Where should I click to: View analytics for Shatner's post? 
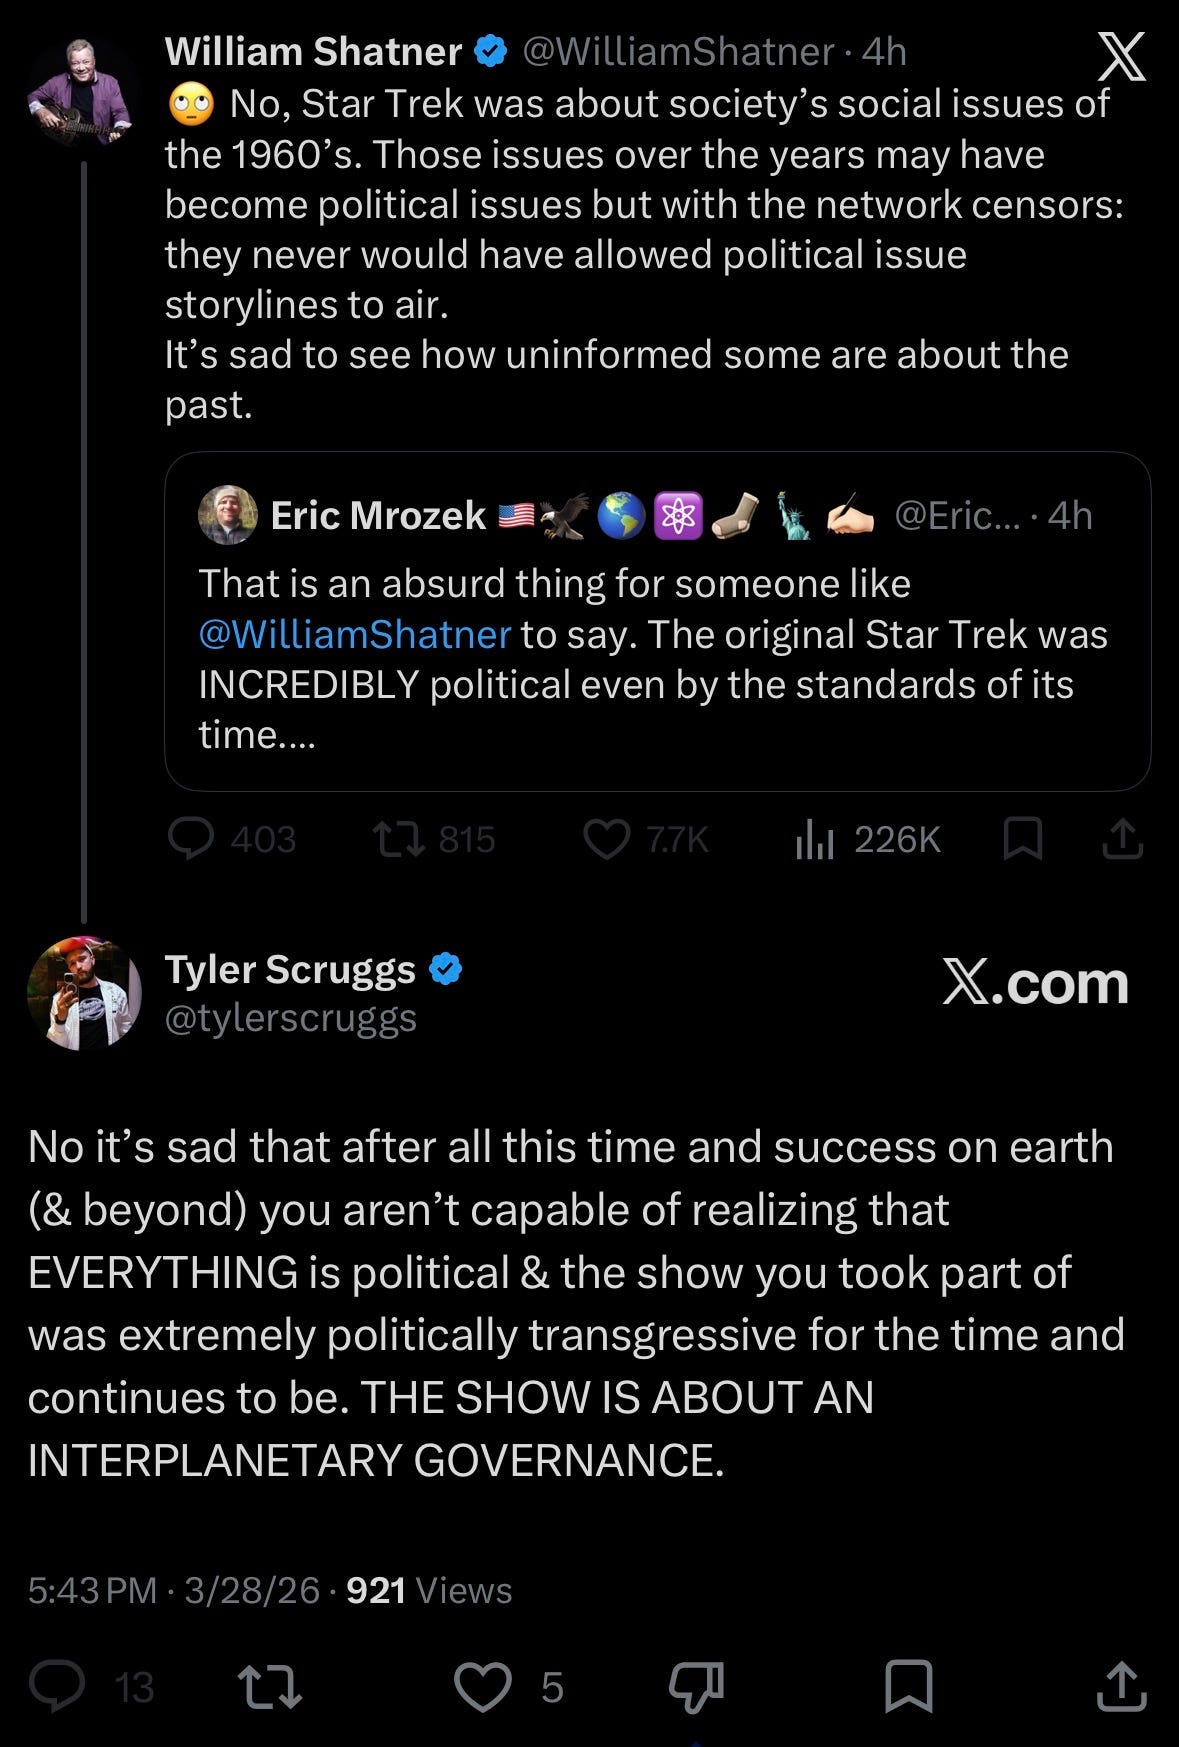815,839
